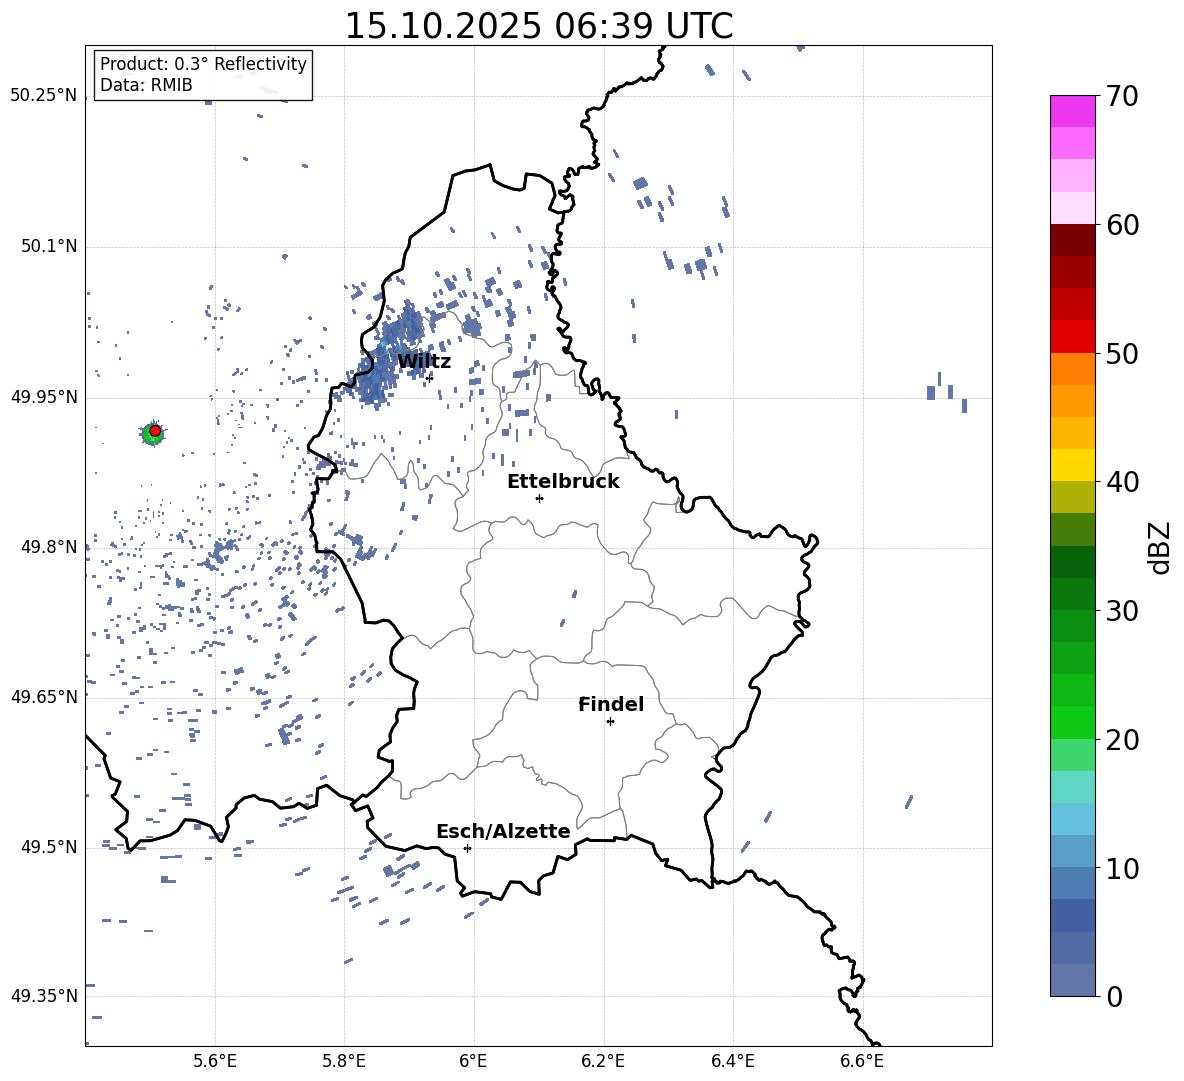
Task: Pick the olive colorbar segment below 40
Action: (x=1073, y=497)
